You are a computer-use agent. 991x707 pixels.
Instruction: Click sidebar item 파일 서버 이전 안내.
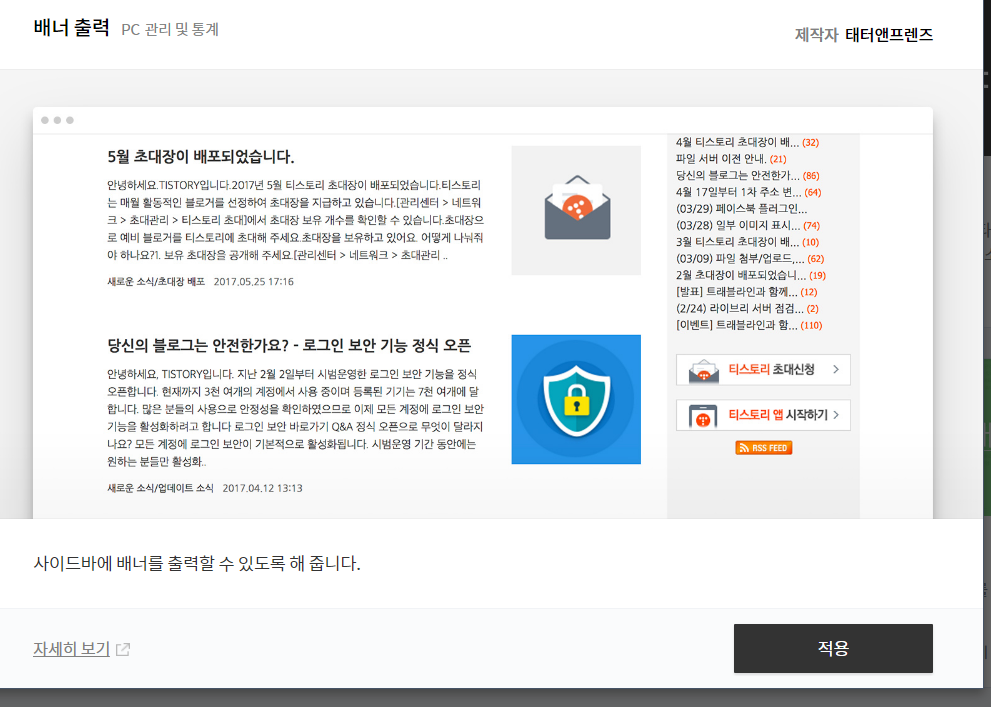pos(721,159)
